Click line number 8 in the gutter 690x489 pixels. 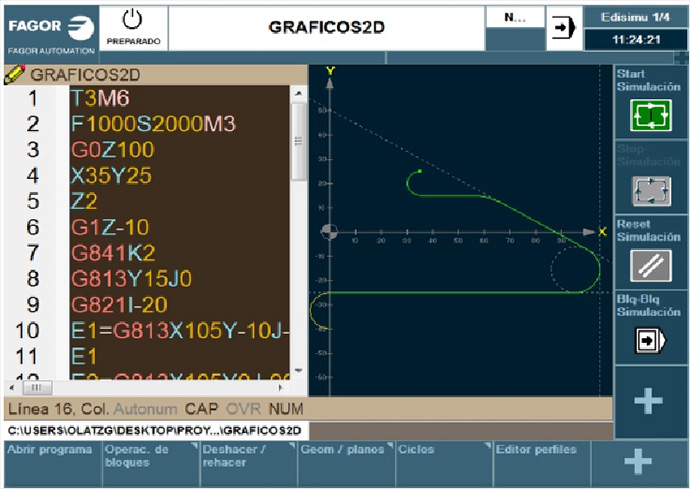(x=33, y=279)
